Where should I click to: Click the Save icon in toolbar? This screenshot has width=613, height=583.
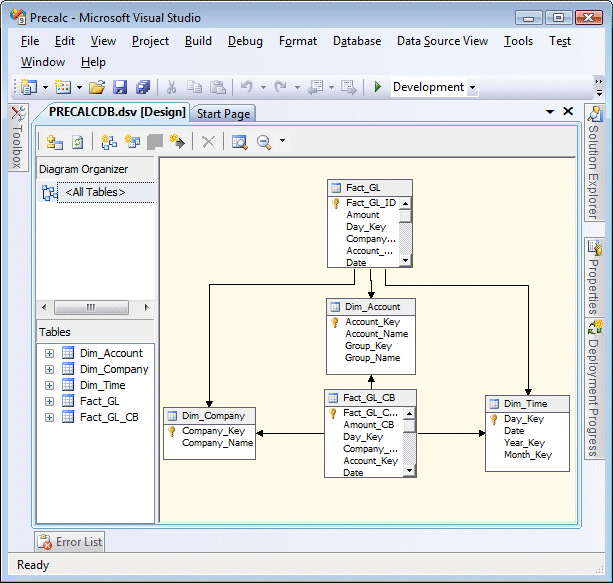[120, 88]
